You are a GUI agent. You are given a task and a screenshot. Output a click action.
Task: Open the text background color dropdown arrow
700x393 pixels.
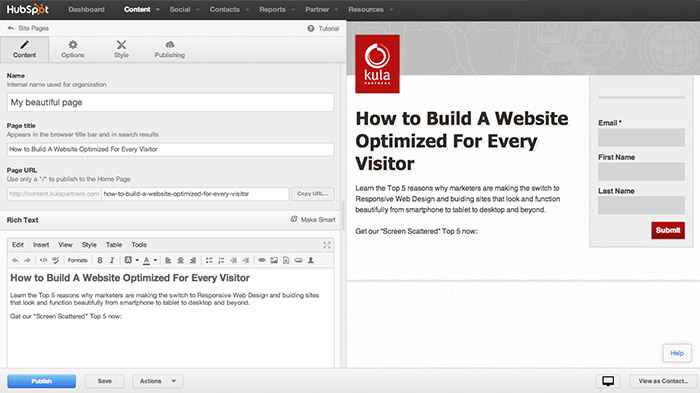point(137,260)
